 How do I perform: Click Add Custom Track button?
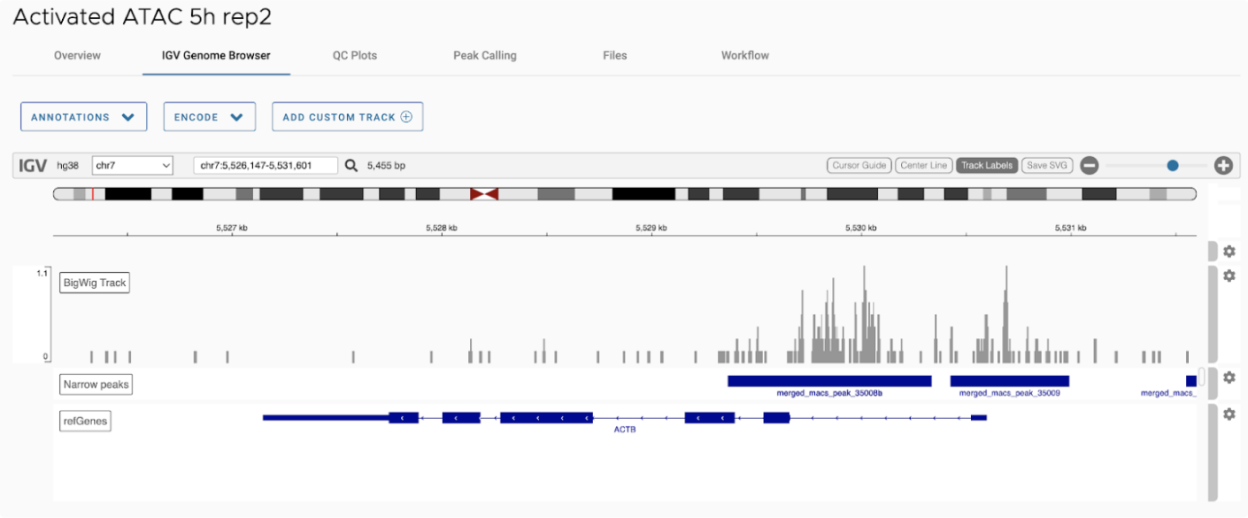coord(347,117)
